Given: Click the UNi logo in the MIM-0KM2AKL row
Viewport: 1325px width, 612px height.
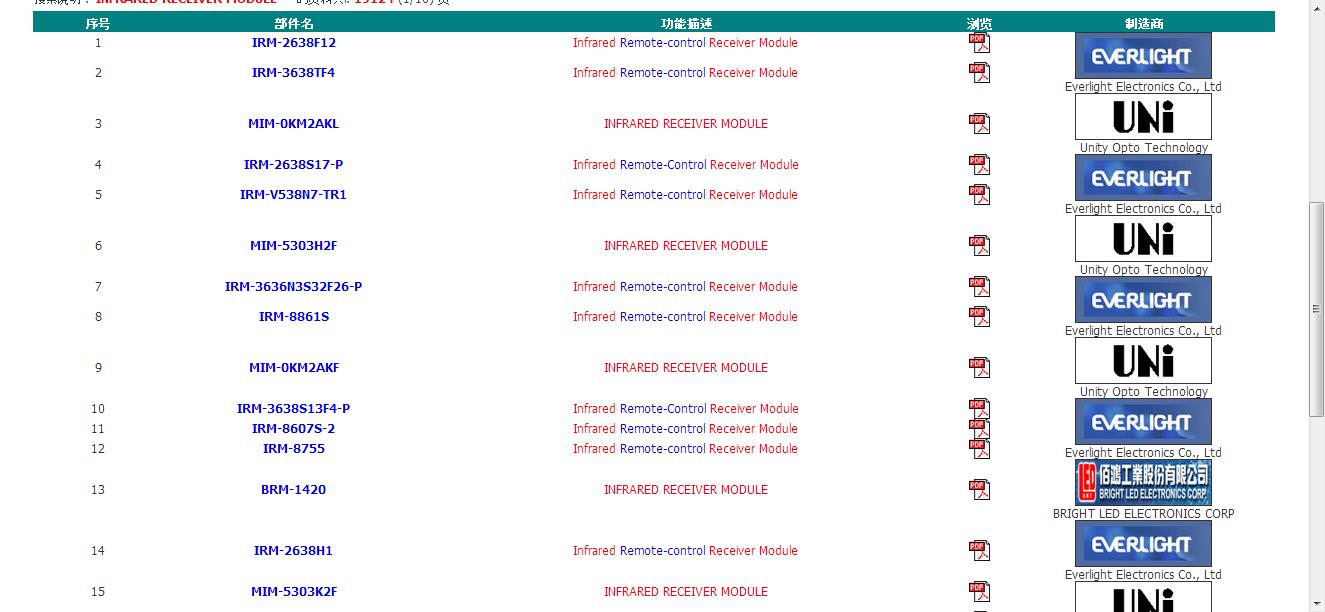Looking at the screenshot, I should [x=1143, y=117].
